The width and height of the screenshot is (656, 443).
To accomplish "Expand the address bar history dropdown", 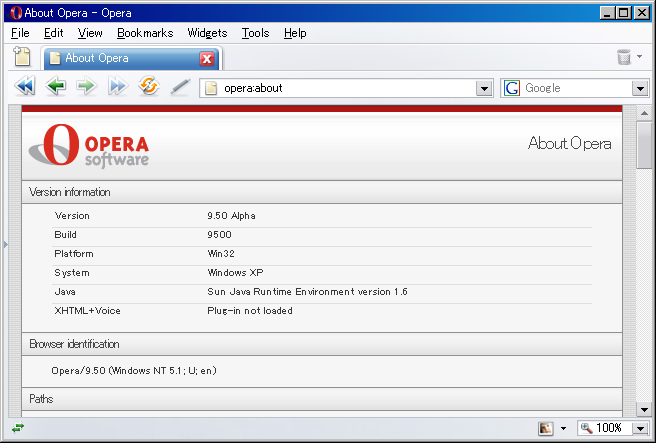I will tap(484, 88).
